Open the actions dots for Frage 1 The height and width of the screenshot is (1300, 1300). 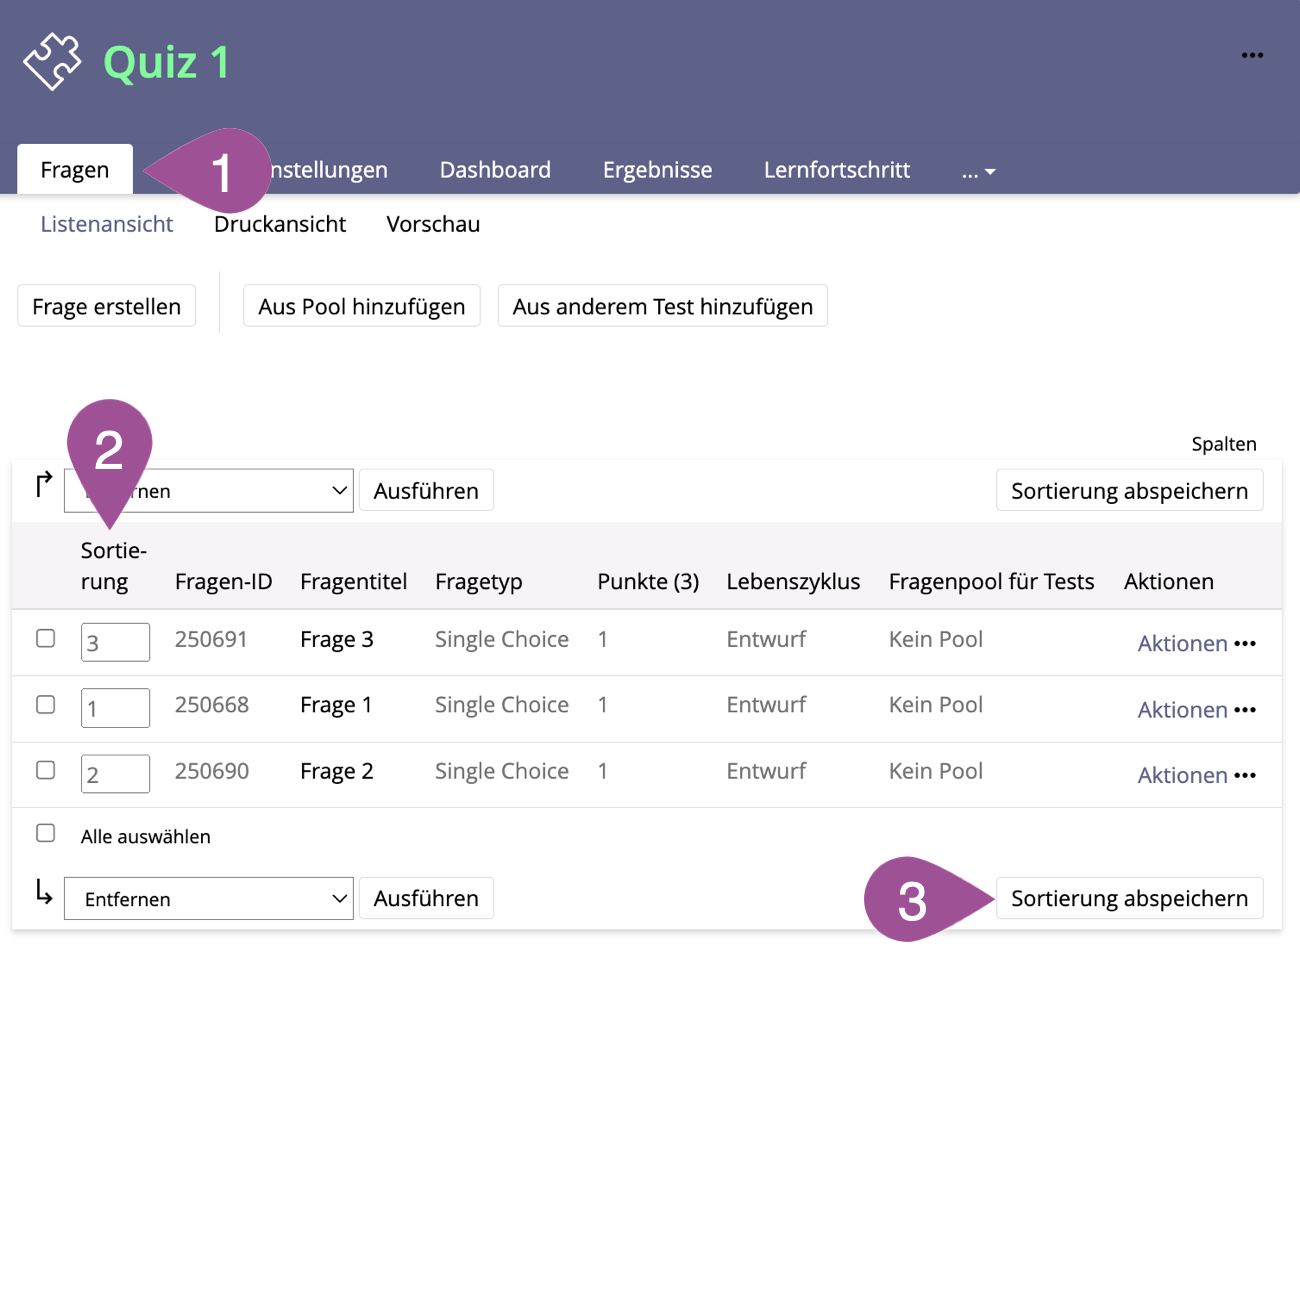pos(1245,710)
